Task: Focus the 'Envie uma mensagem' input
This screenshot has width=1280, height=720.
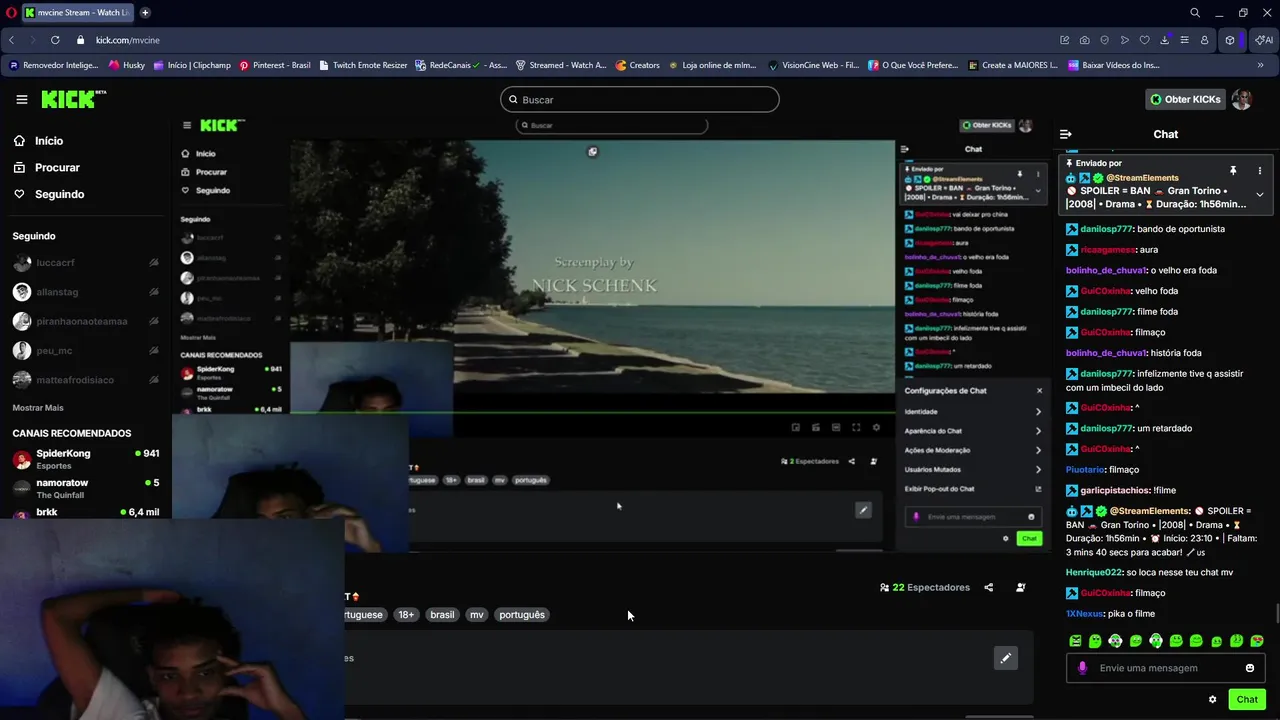Action: click(x=1166, y=668)
